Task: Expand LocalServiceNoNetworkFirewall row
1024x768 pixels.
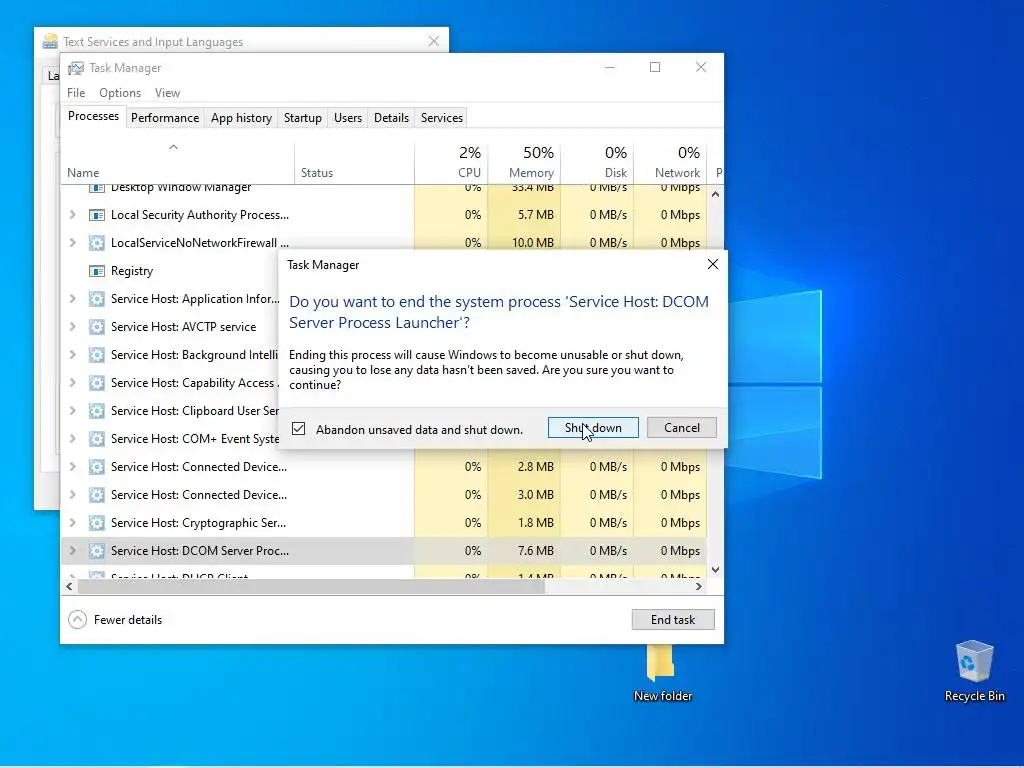Action: tap(72, 243)
